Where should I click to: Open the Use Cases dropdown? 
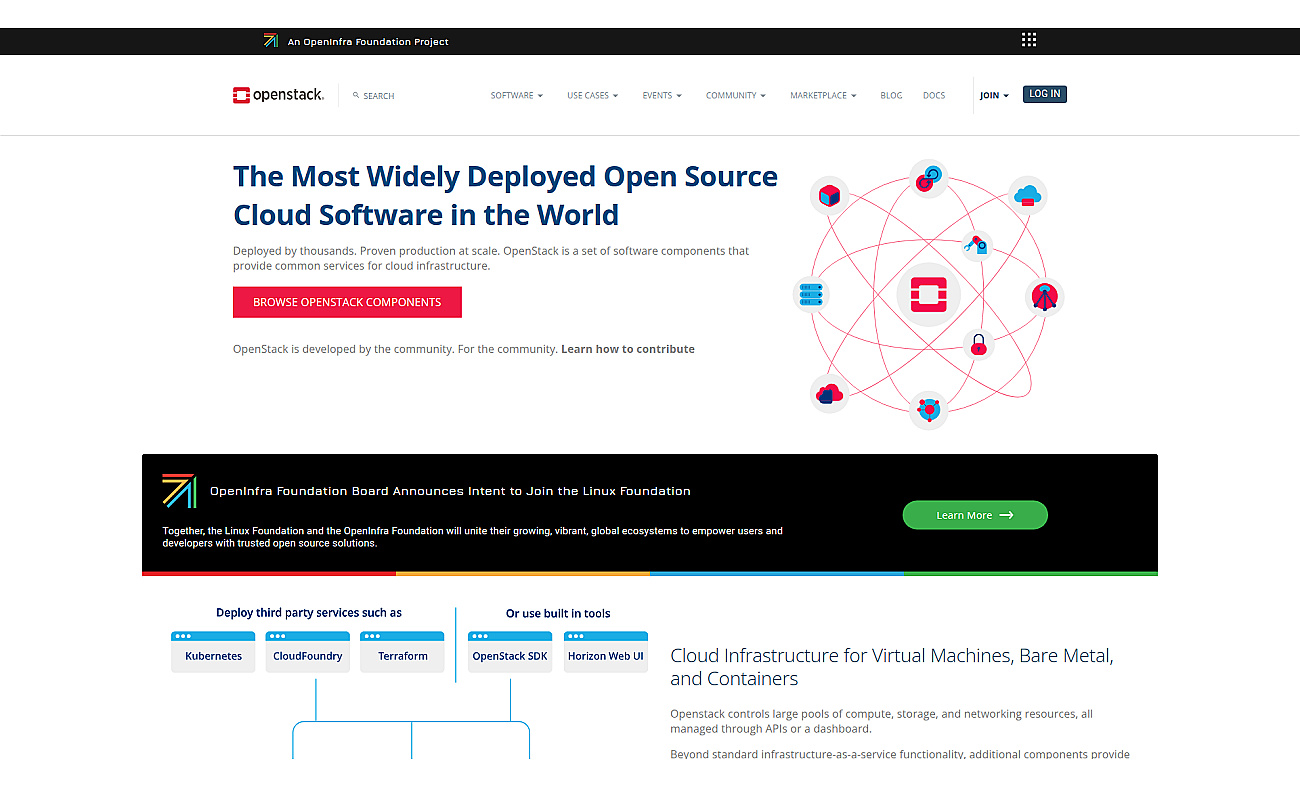point(592,96)
